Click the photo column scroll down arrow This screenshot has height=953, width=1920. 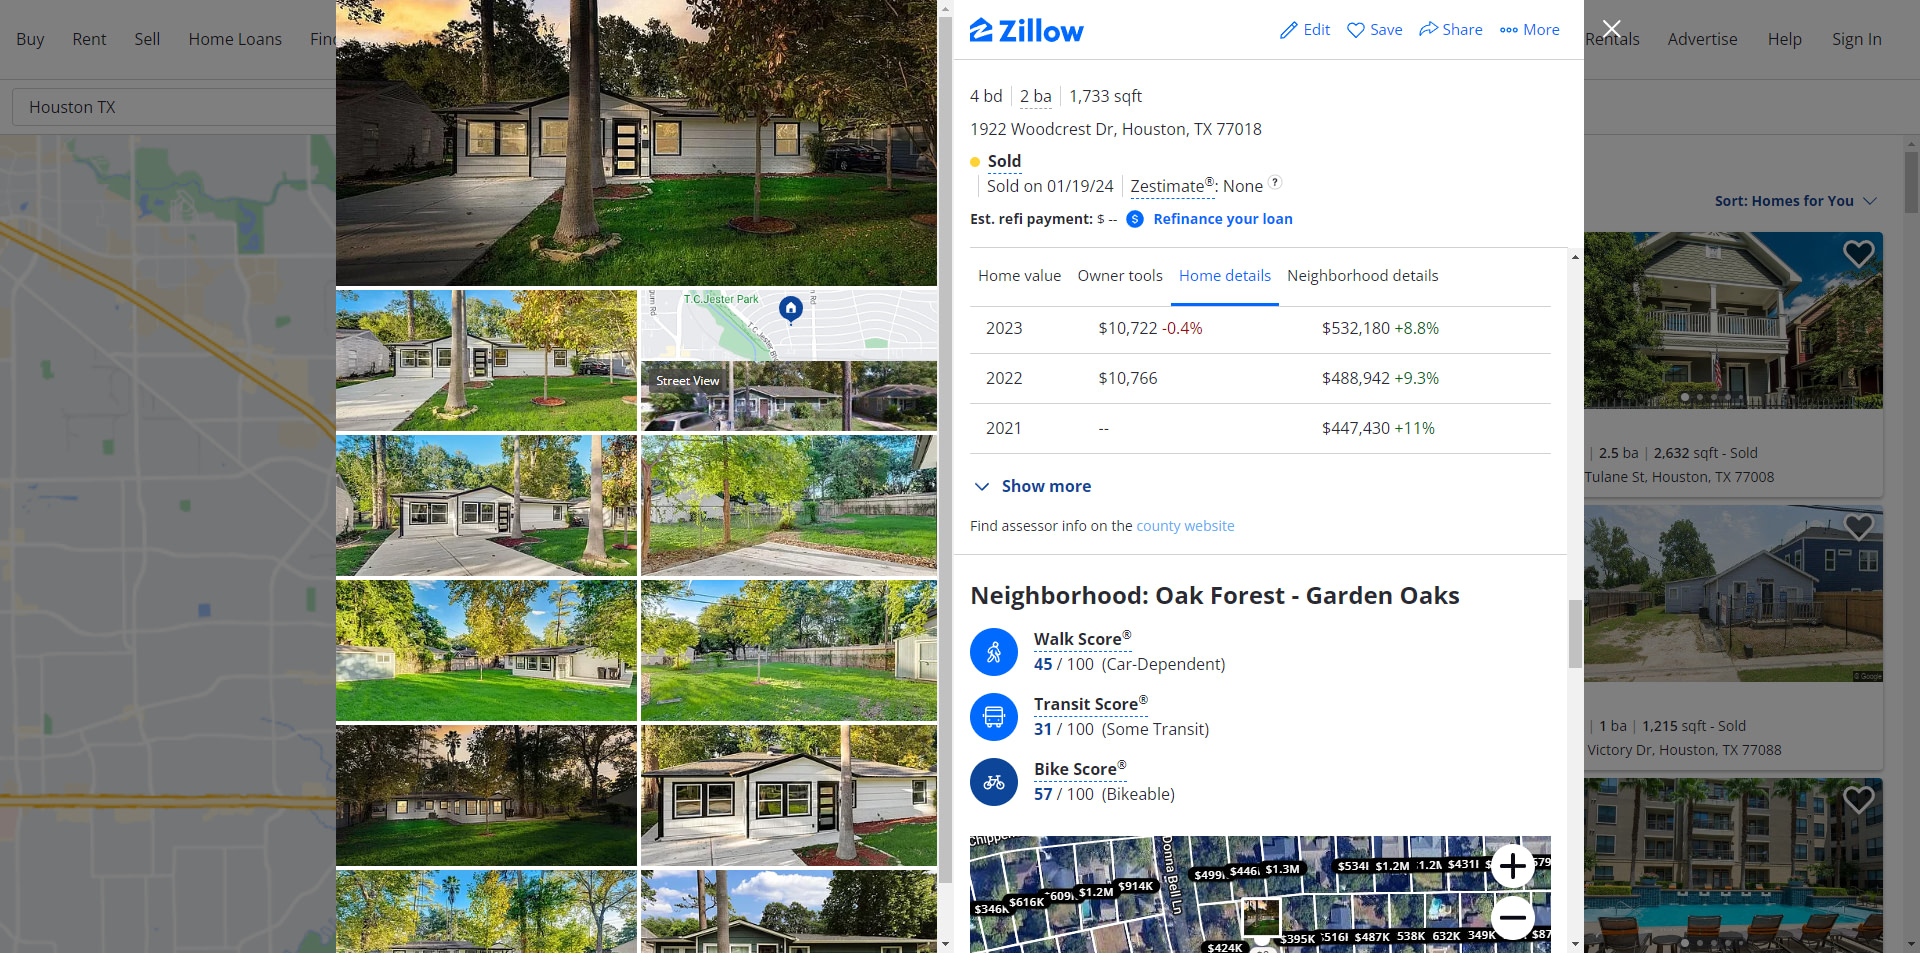pyautogui.click(x=945, y=944)
